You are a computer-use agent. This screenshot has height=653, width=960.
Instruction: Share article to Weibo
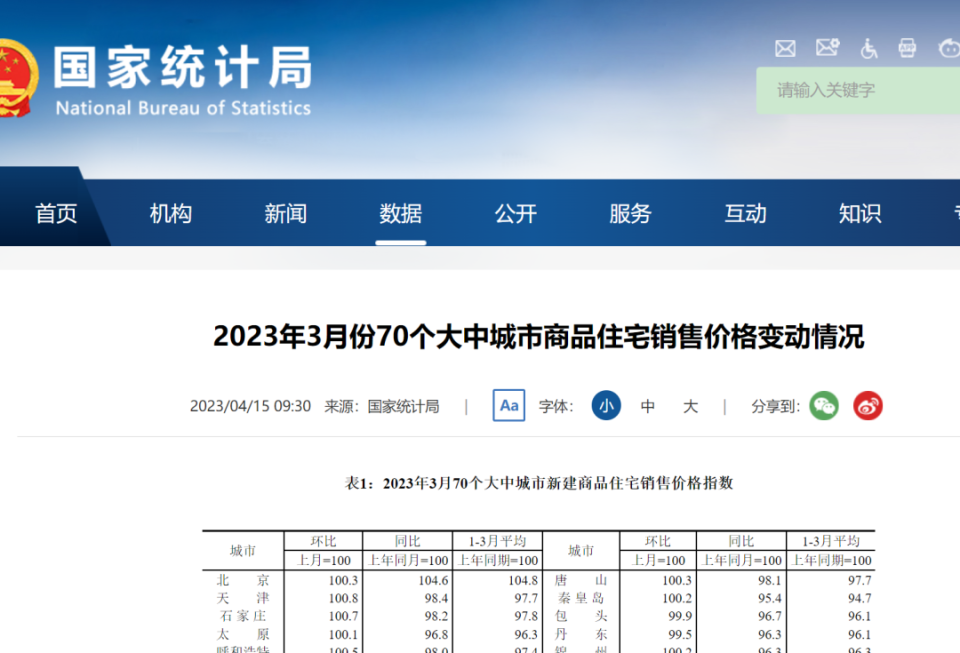click(x=868, y=406)
